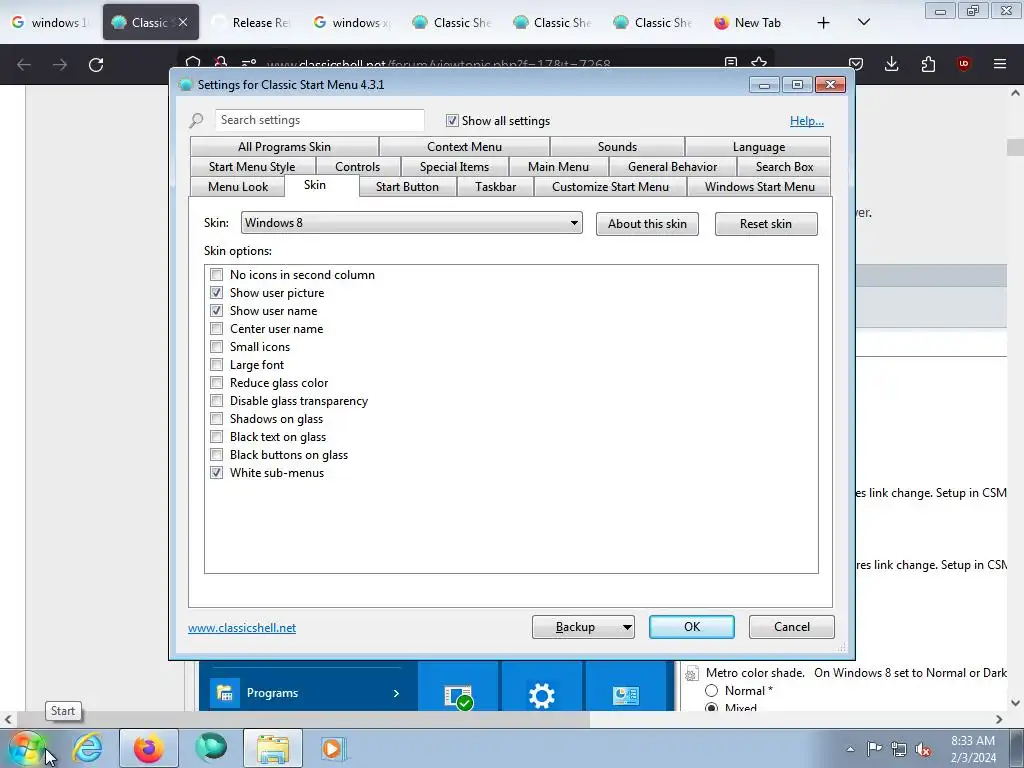Tick Black buttons on glass
1024x768 pixels.
coord(216,455)
